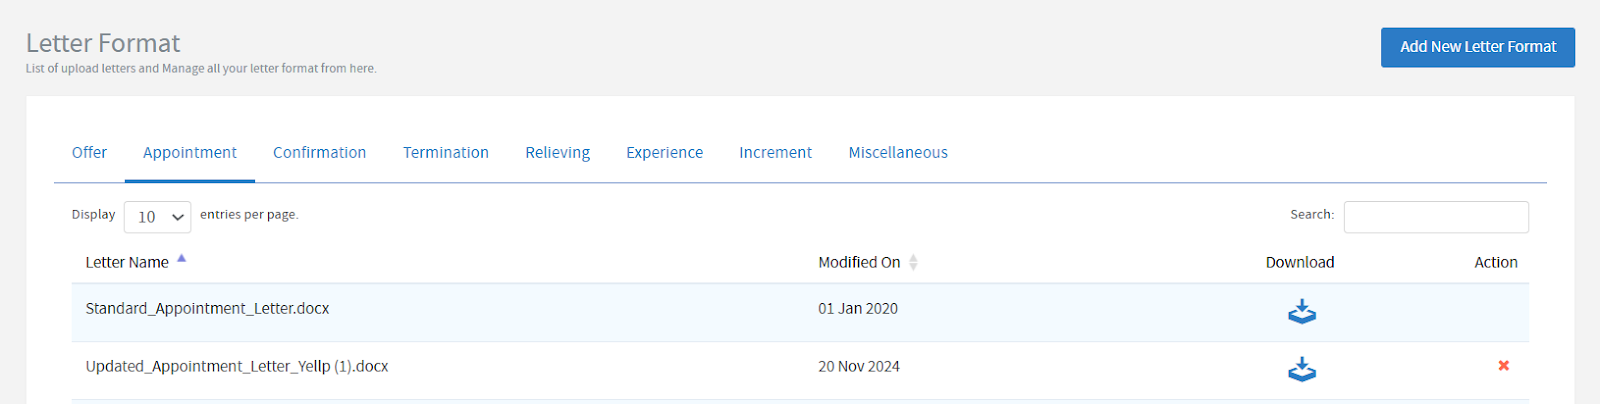Select the Standard_Appointment_Letter.docx row name

point(207,309)
